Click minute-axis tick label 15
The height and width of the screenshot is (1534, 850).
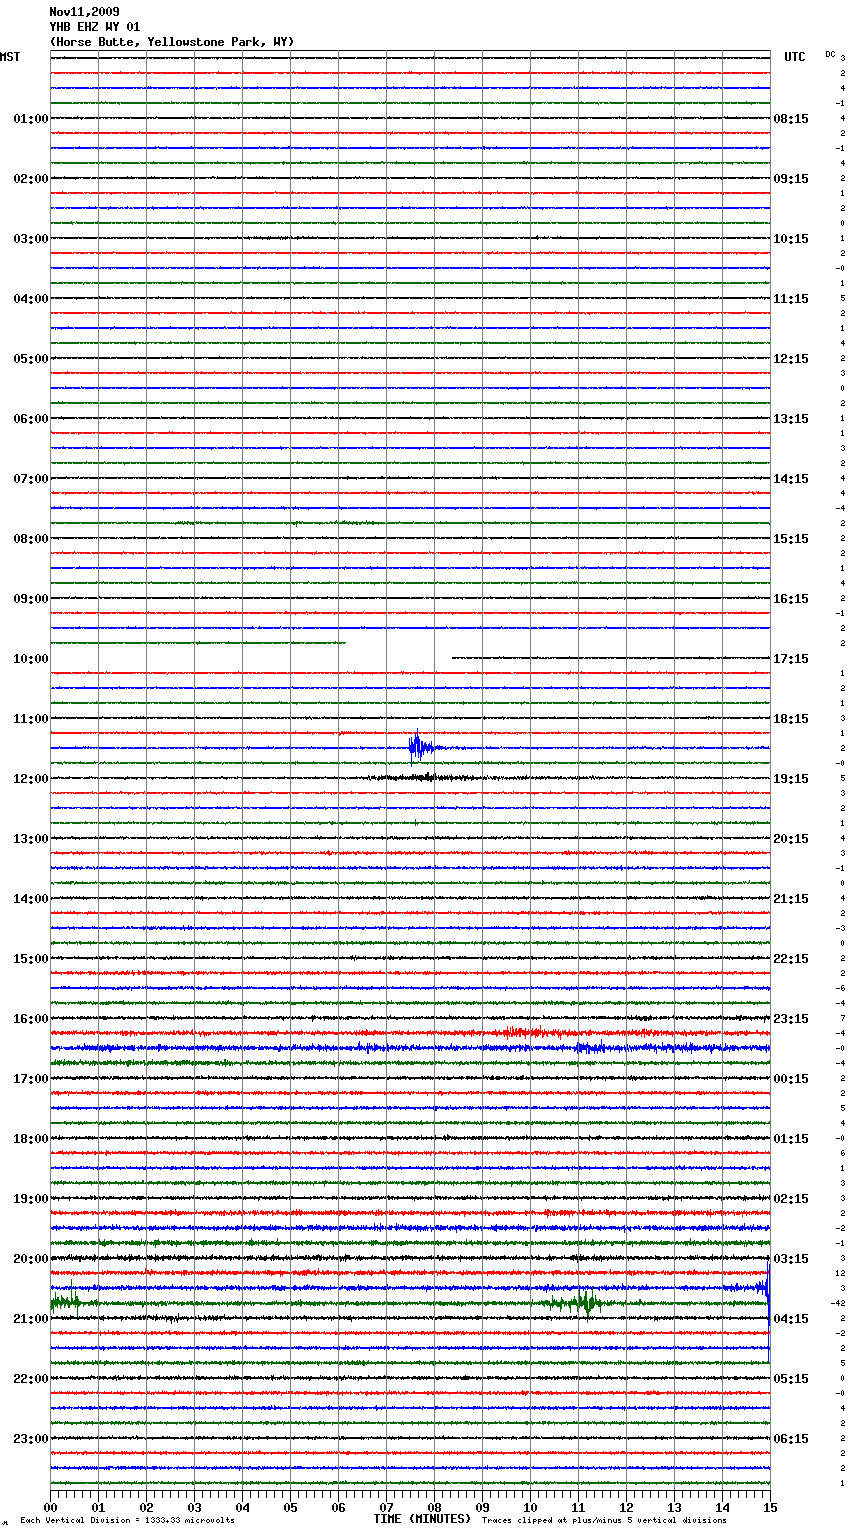(x=770, y=1507)
